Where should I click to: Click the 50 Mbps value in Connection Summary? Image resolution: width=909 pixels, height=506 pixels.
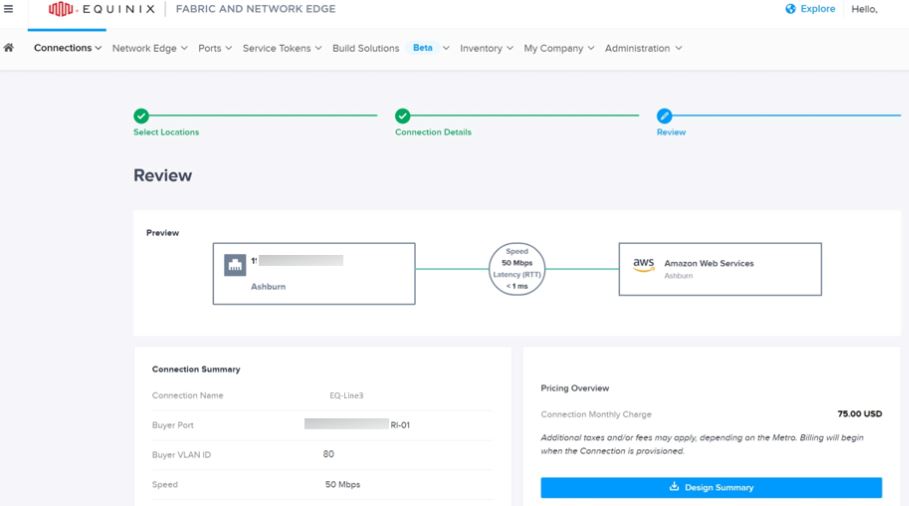pyautogui.click(x=342, y=484)
